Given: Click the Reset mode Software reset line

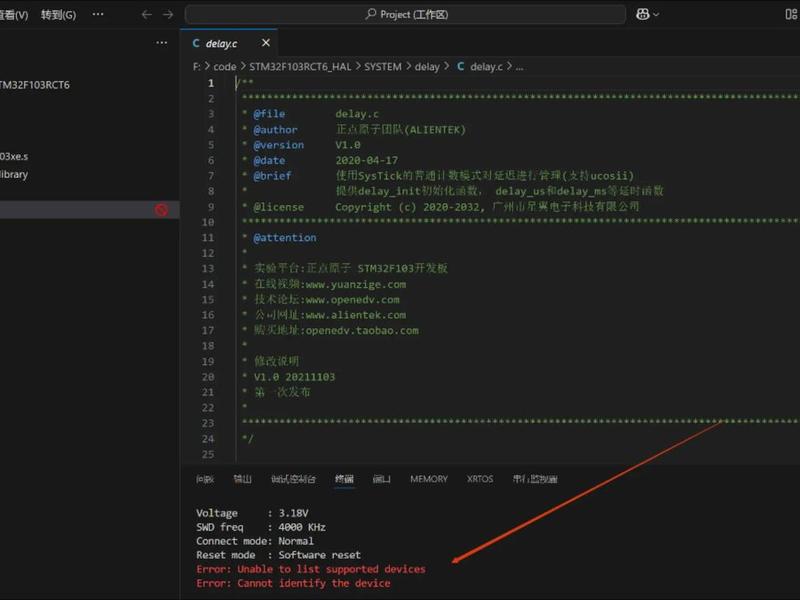Looking at the screenshot, I should pyautogui.click(x=278, y=555).
